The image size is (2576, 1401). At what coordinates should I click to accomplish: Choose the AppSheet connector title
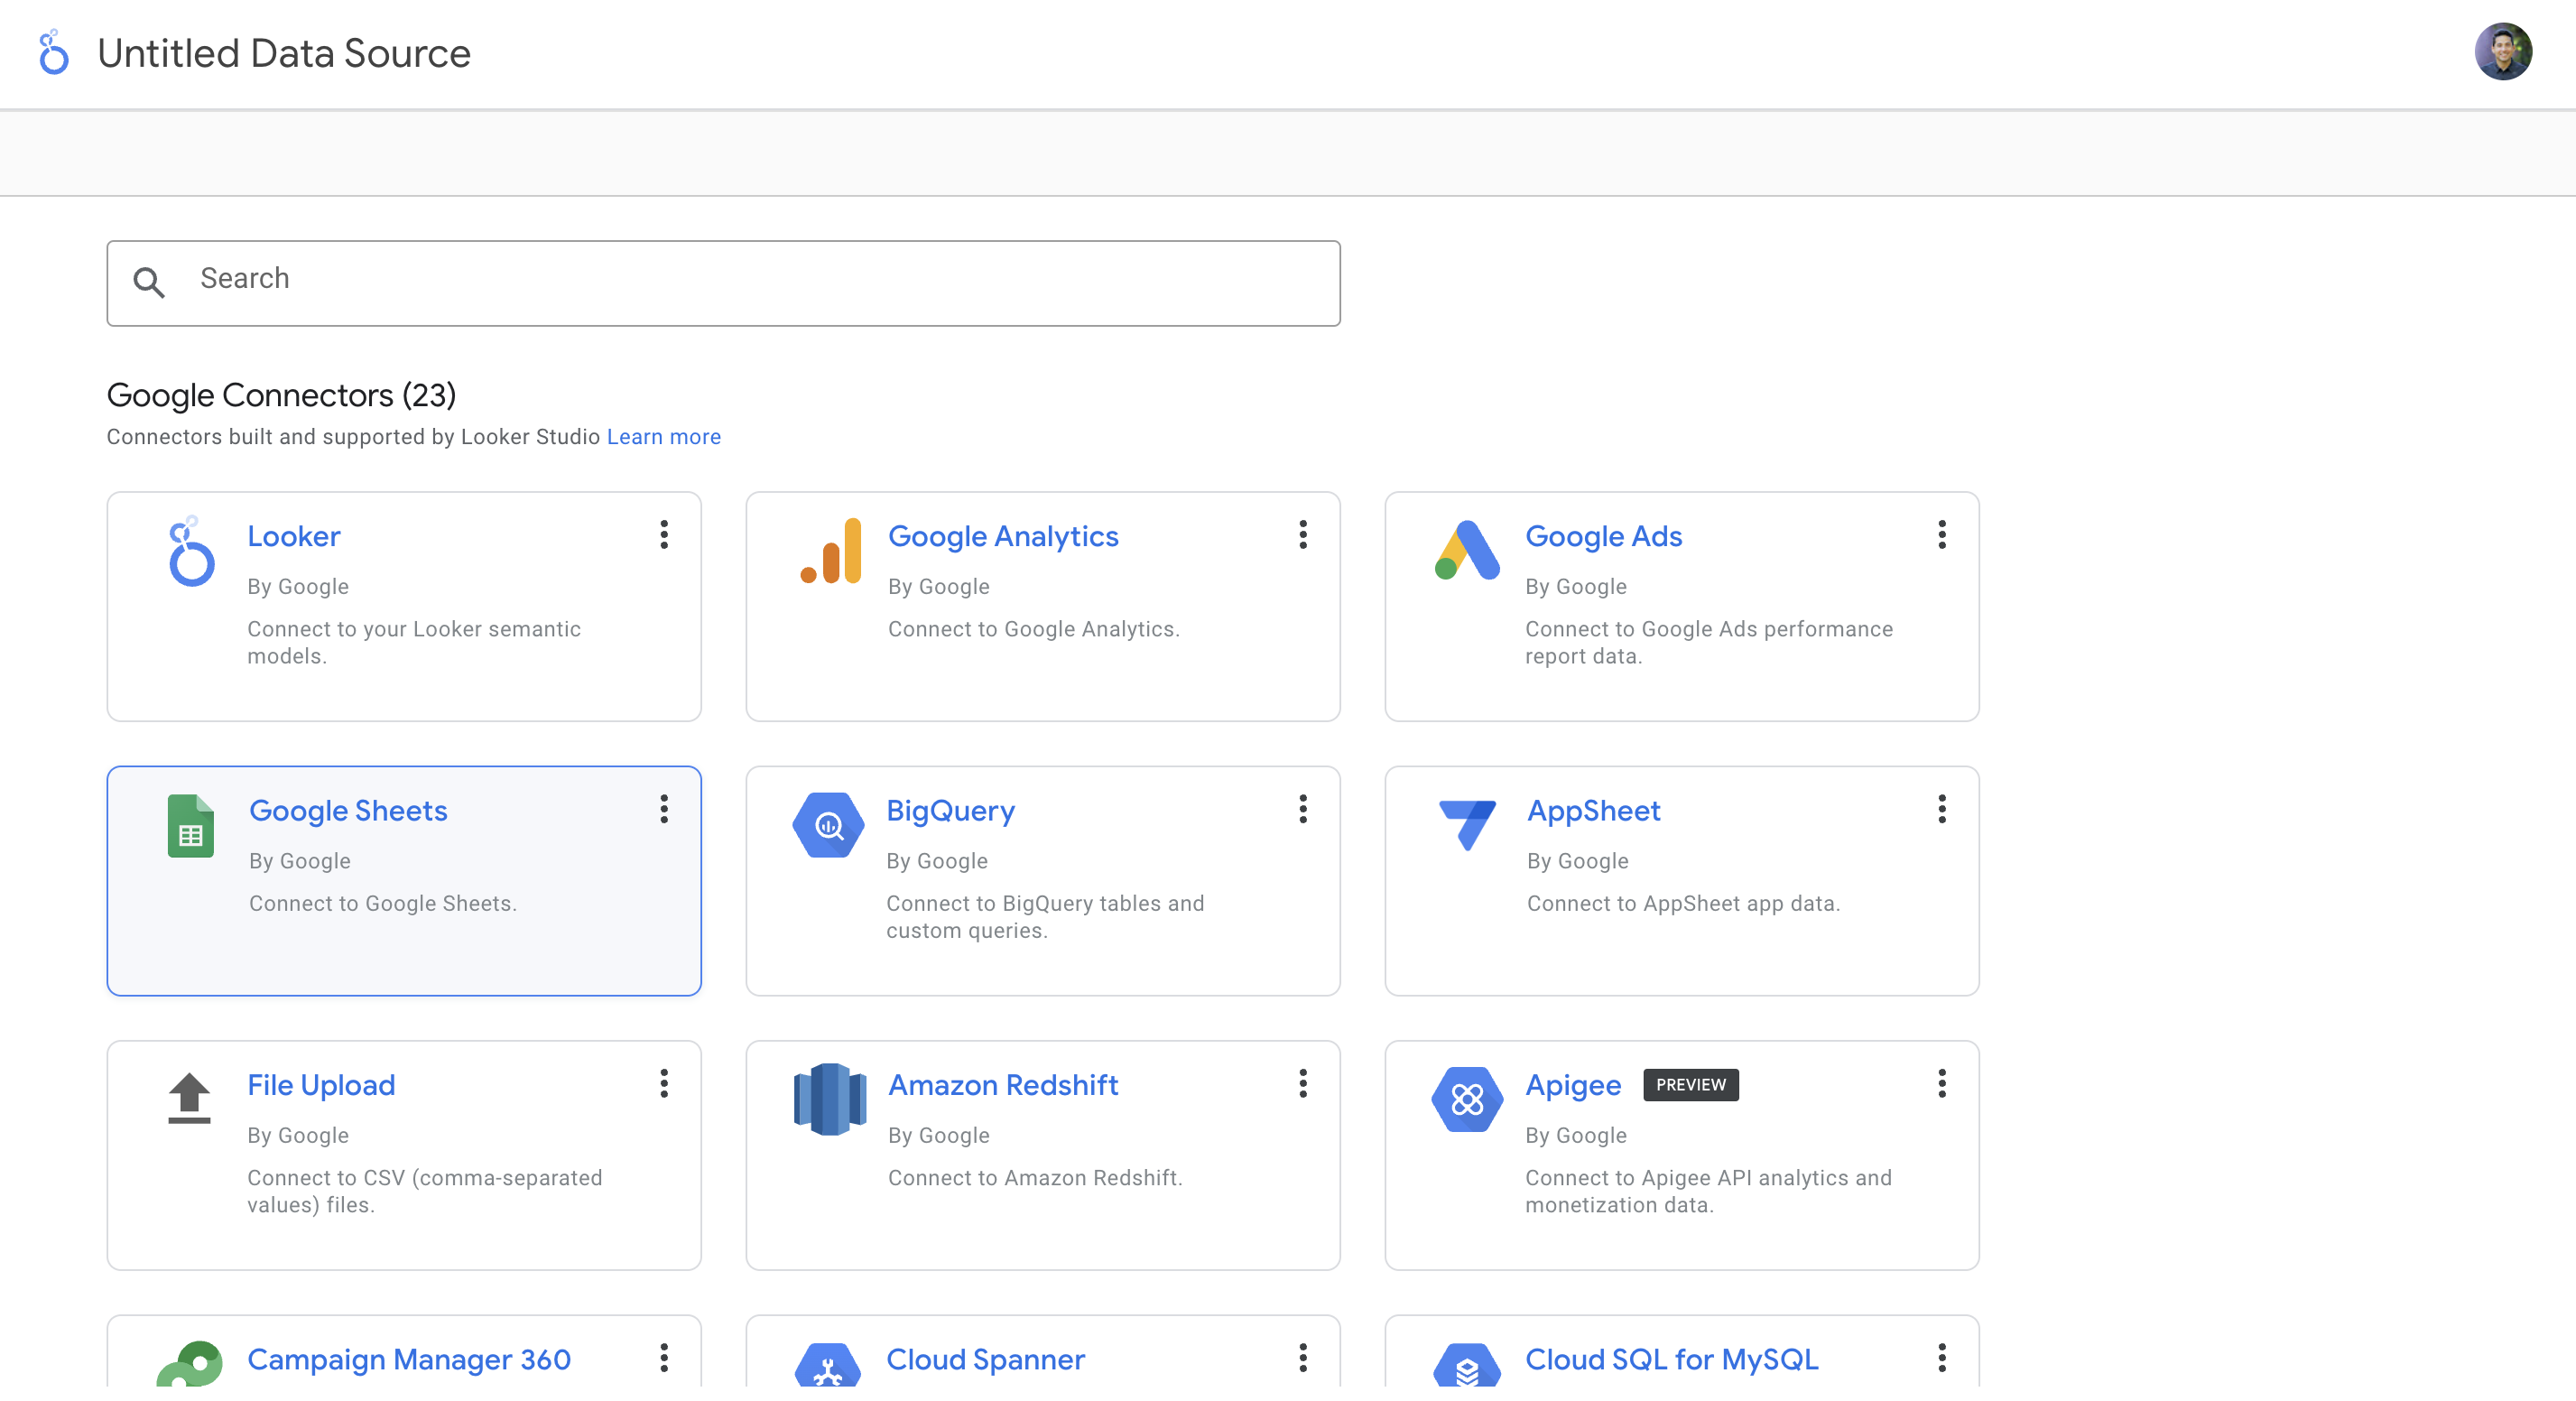coord(1593,811)
